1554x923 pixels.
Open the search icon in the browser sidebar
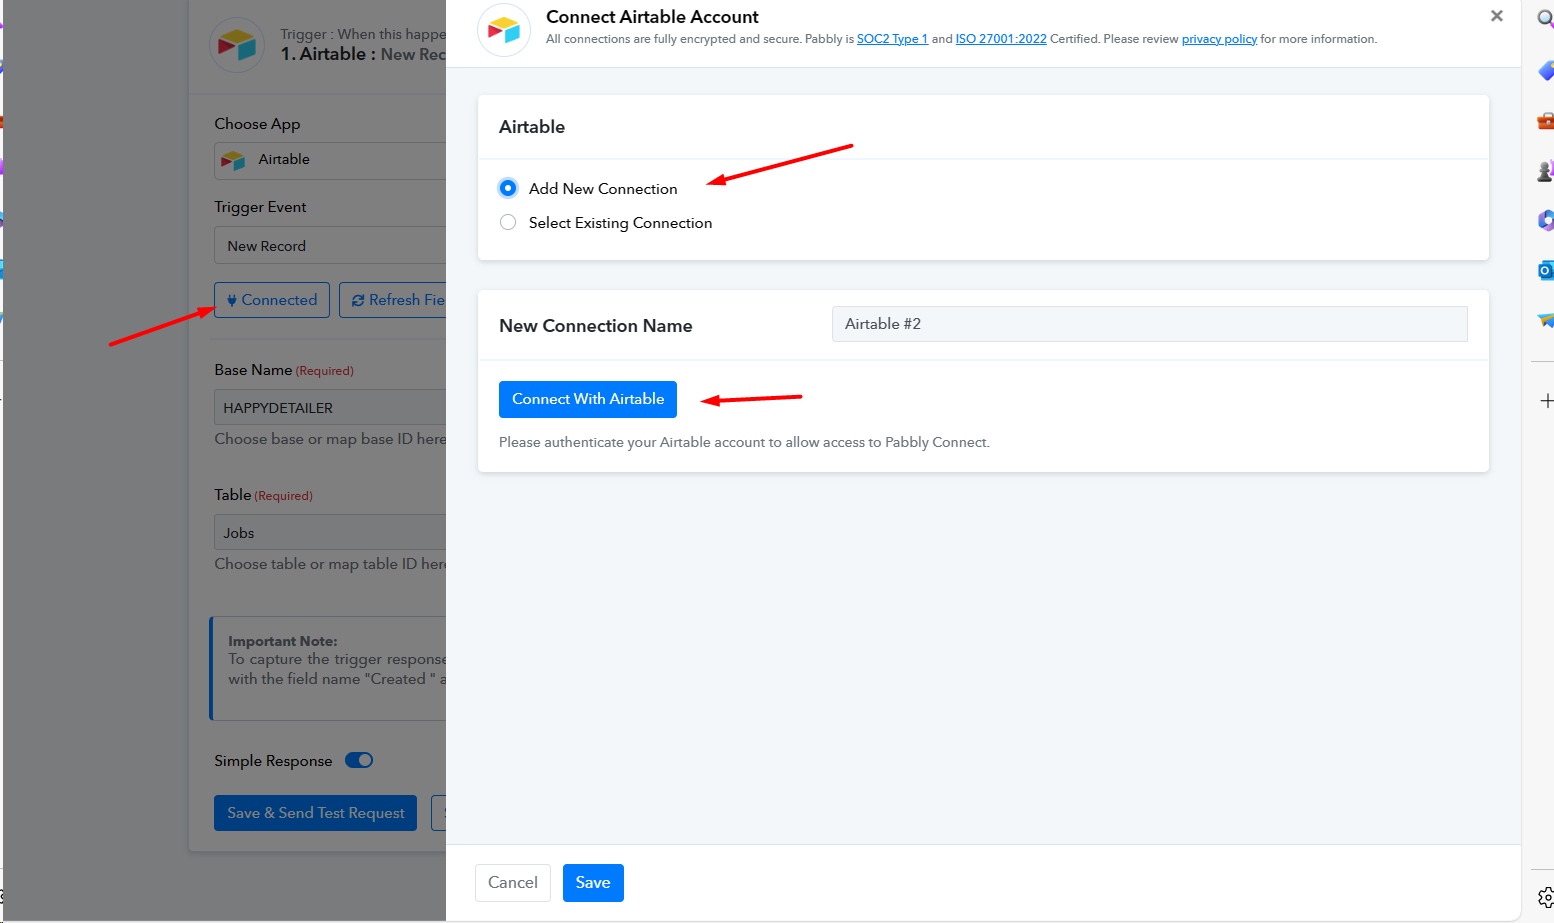[x=1545, y=20]
